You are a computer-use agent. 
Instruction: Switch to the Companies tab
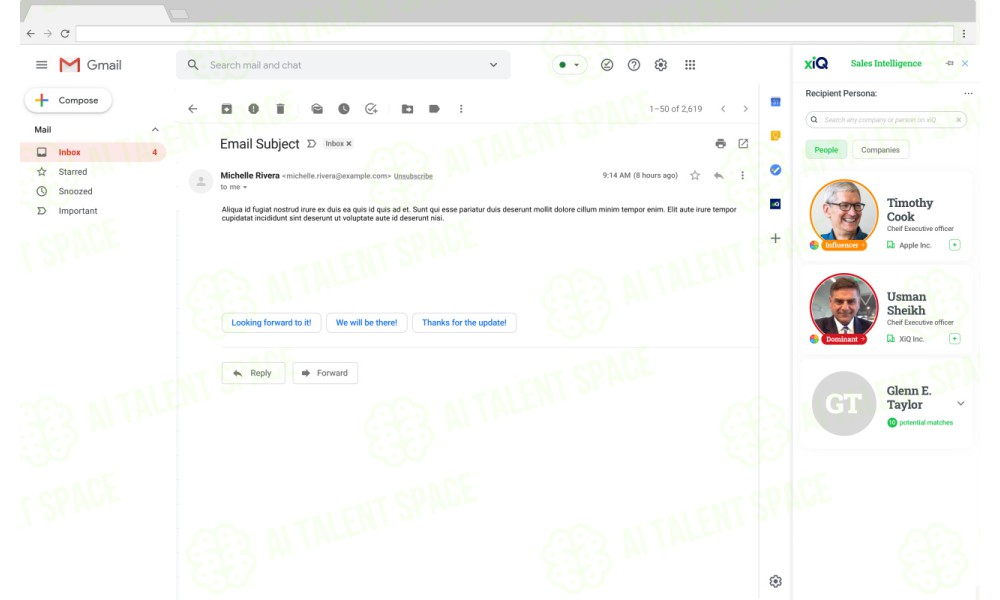pyautogui.click(x=880, y=150)
